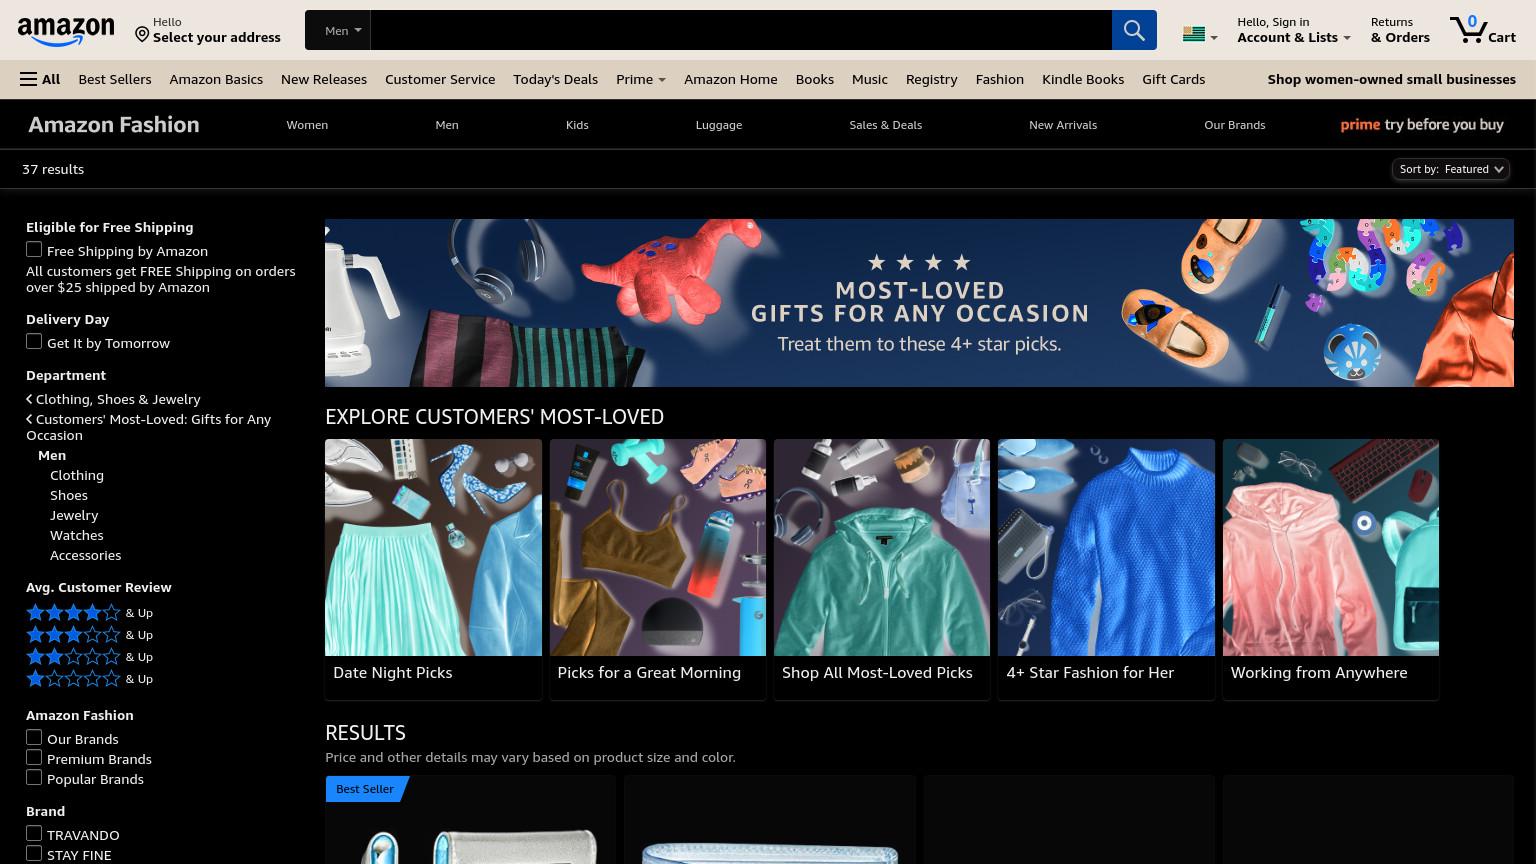Viewport: 1536px width, 864px height.
Task: Open Luggage tab in Amazon Fashion
Action: pyautogui.click(x=719, y=125)
